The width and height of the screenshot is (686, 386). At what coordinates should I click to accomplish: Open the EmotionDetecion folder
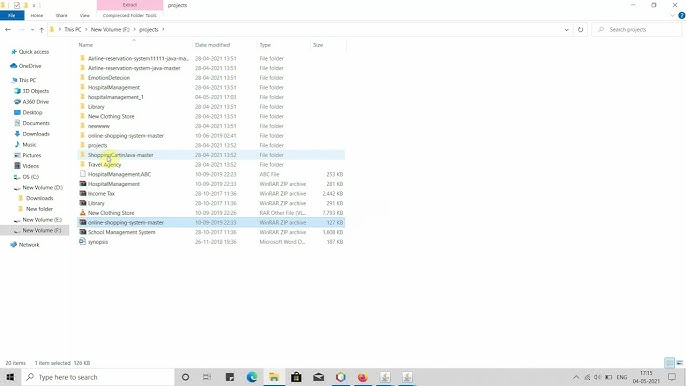(211, 78)
